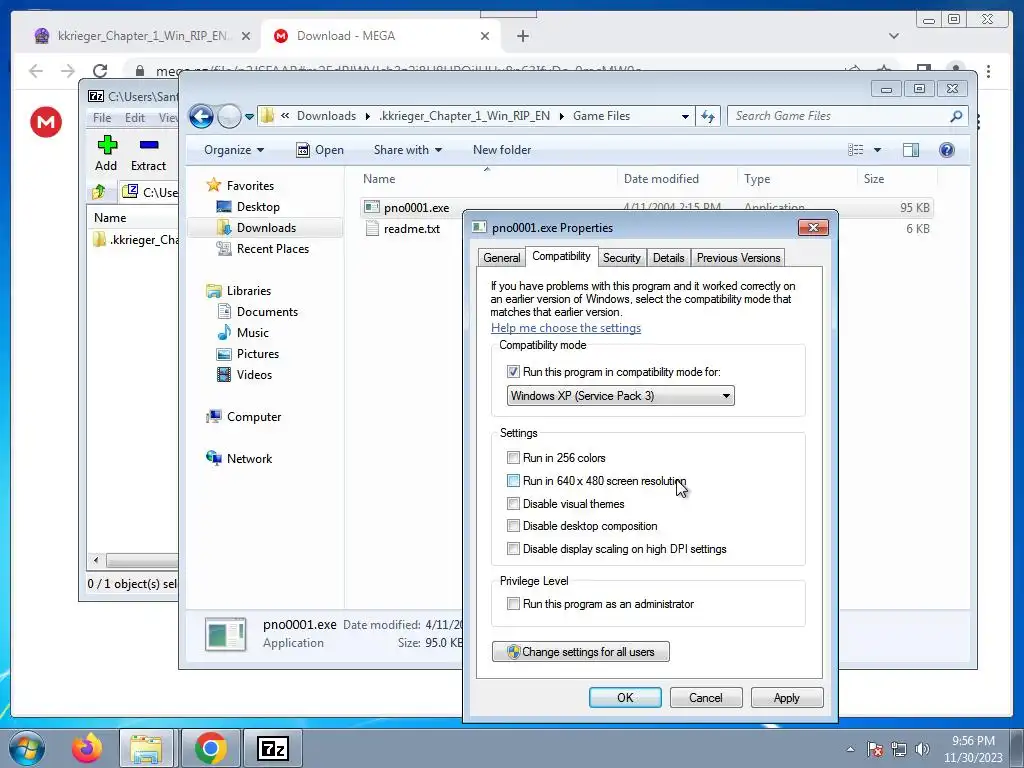The height and width of the screenshot is (768, 1024).
Task: Click the Extract icon in 7-Zip
Action: click(149, 144)
